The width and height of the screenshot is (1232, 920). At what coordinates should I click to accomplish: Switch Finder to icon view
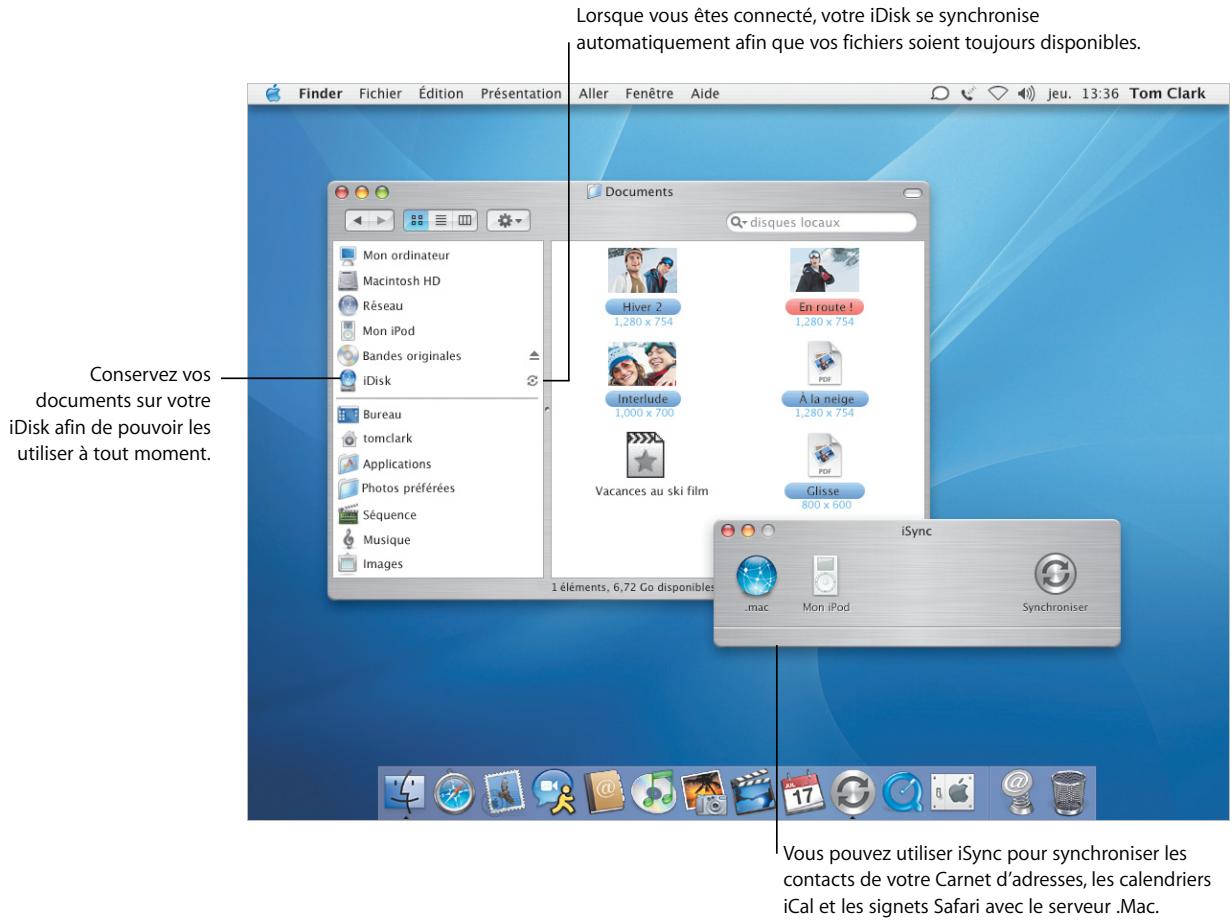[x=417, y=220]
